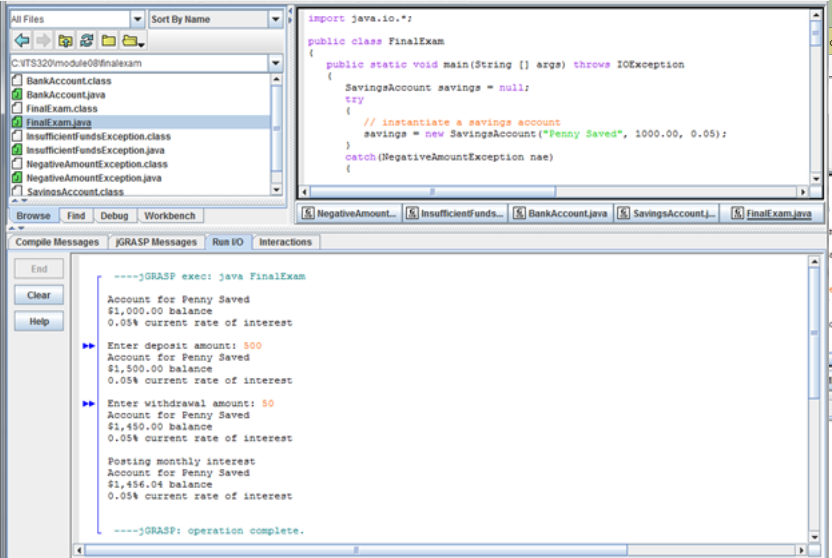Click the Help button in Run I/O
This screenshot has height=558, width=832.
(x=39, y=322)
